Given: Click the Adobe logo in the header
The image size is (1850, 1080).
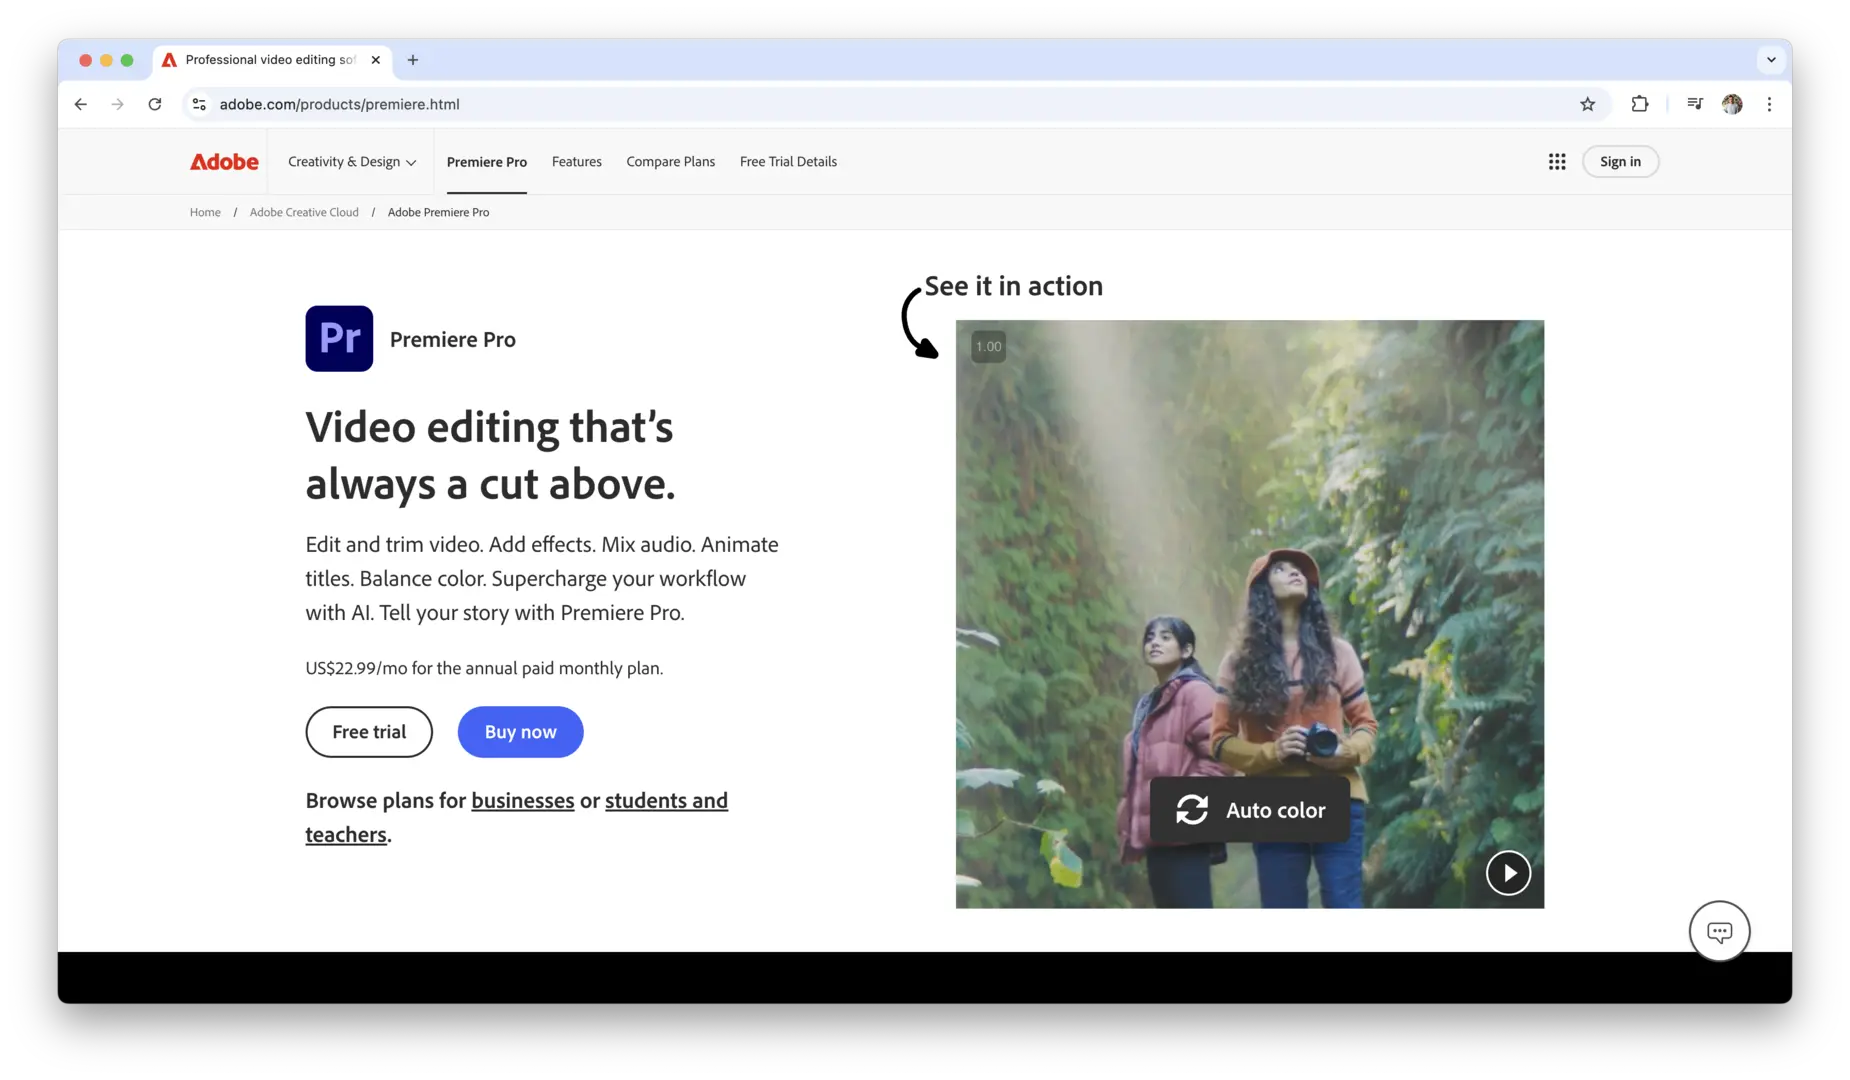Looking at the screenshot, I should 224,162.
